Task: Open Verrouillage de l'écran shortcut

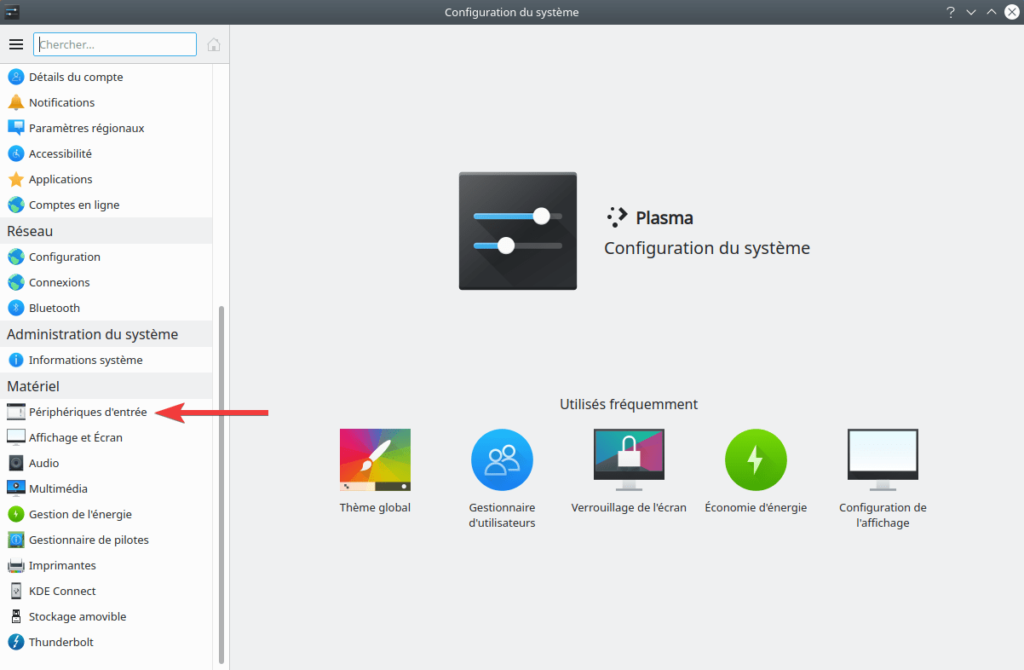Action: point(628,471)
